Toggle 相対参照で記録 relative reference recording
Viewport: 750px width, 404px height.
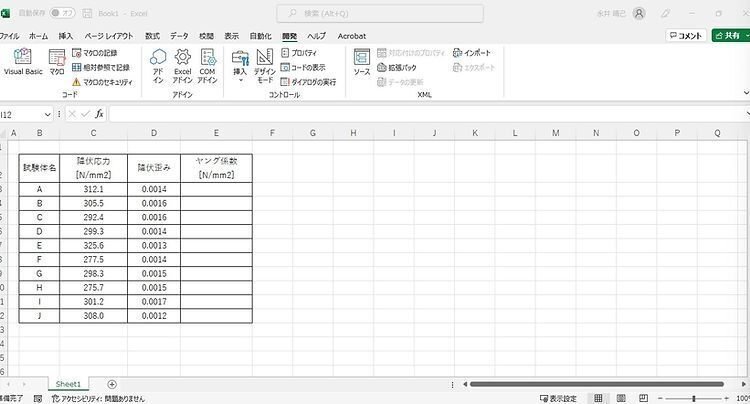coord(101,67)
